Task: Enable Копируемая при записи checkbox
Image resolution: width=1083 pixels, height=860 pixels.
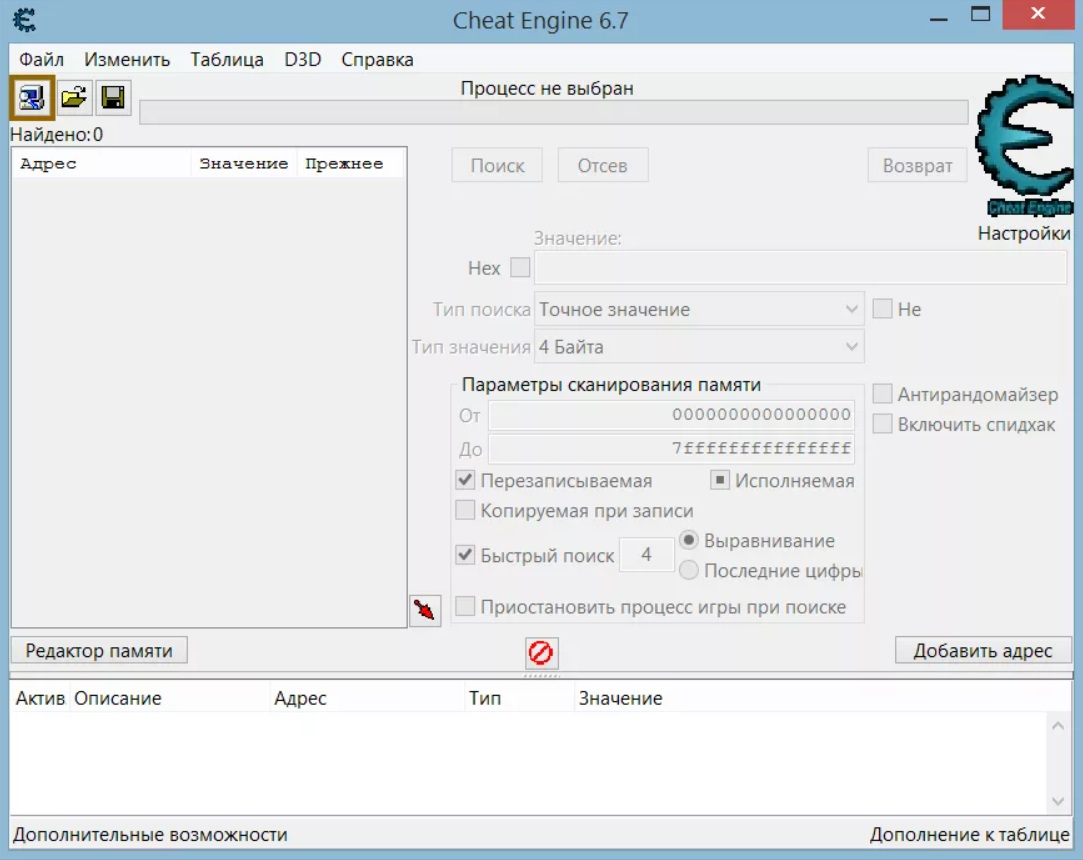Action: tap(466, 510)
